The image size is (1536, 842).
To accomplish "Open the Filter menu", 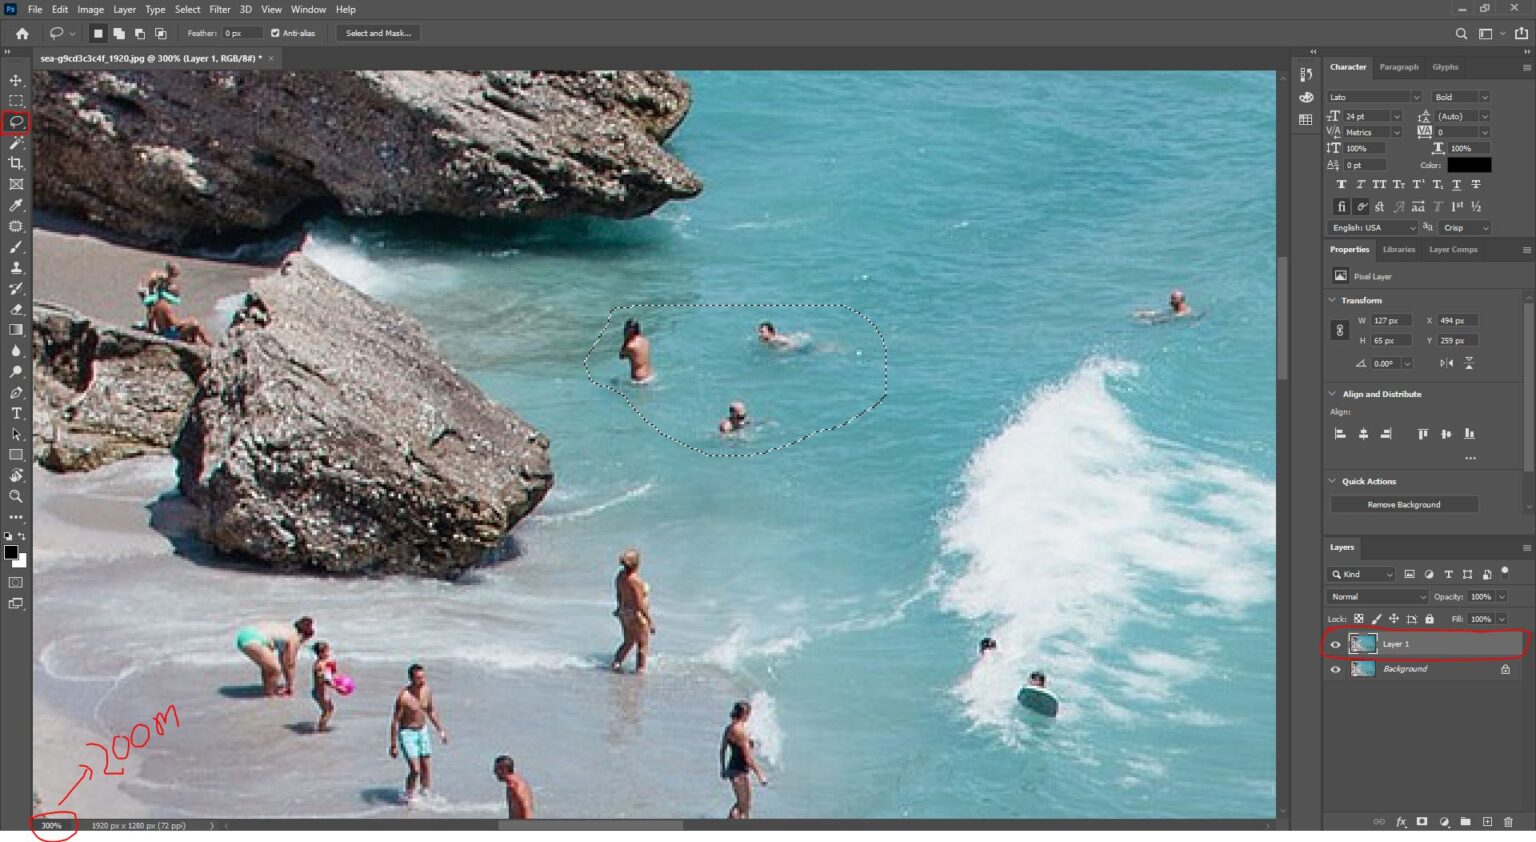I will coord(220,9).
